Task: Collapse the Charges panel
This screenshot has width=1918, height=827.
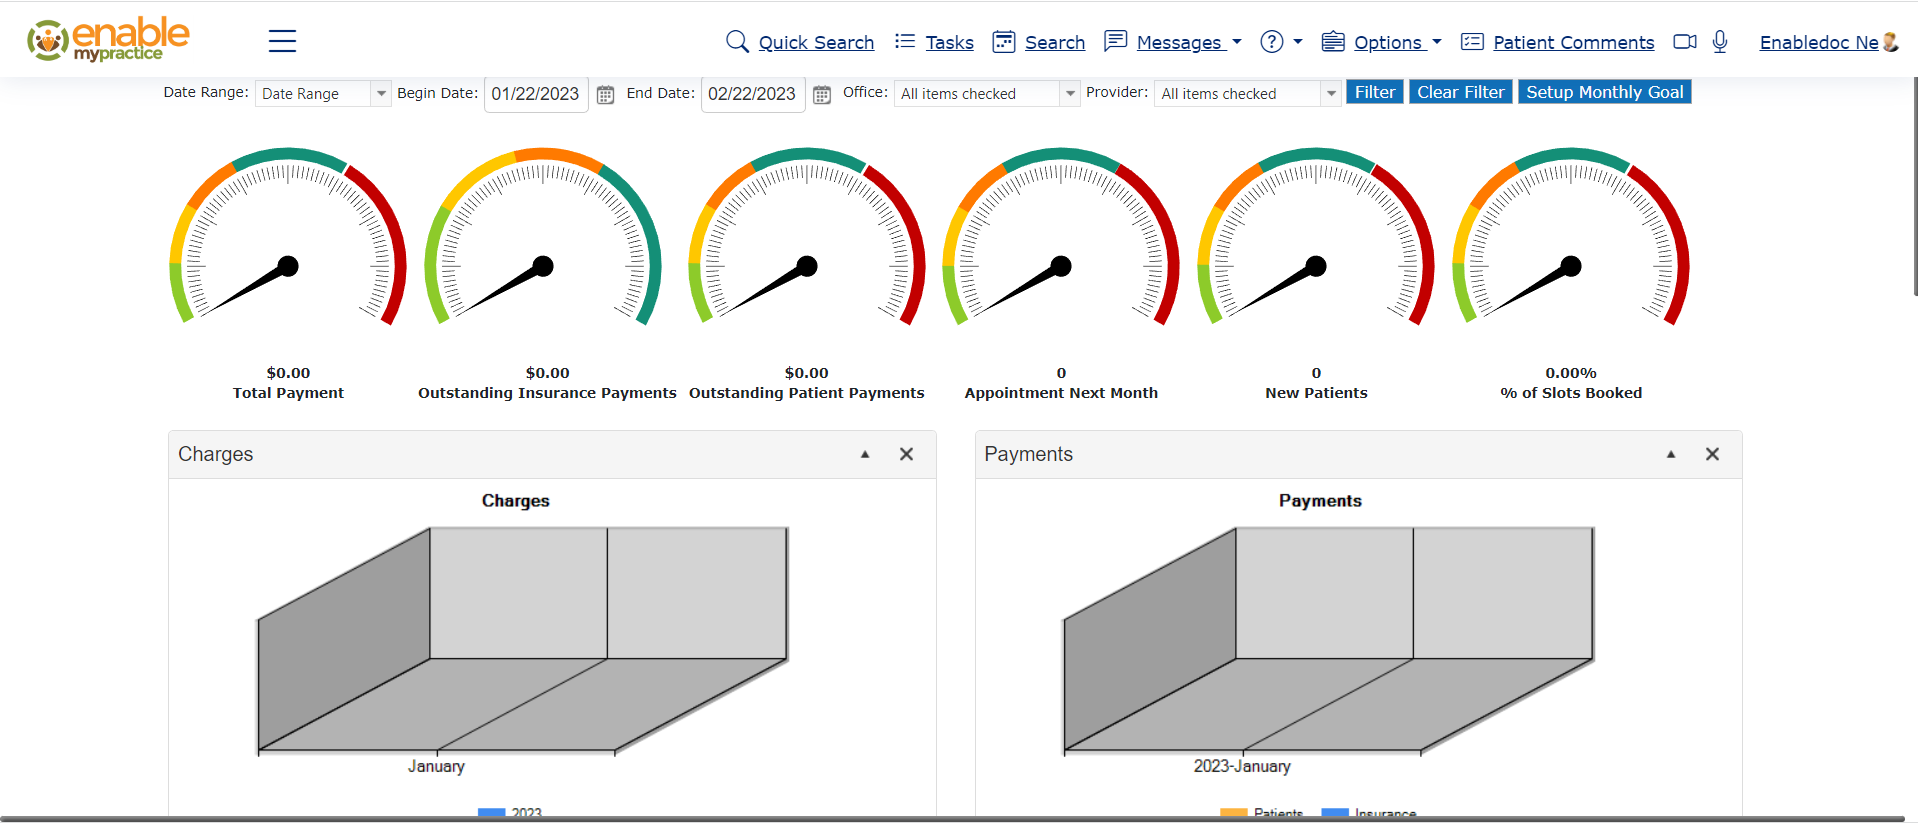Action: point(865,454)
